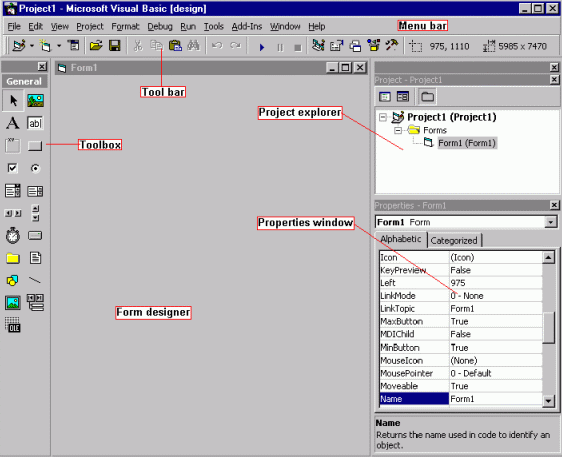The height and width of the screenshot is (457, 562).
Task: Select the Shape tool
Action: point(13,280)
